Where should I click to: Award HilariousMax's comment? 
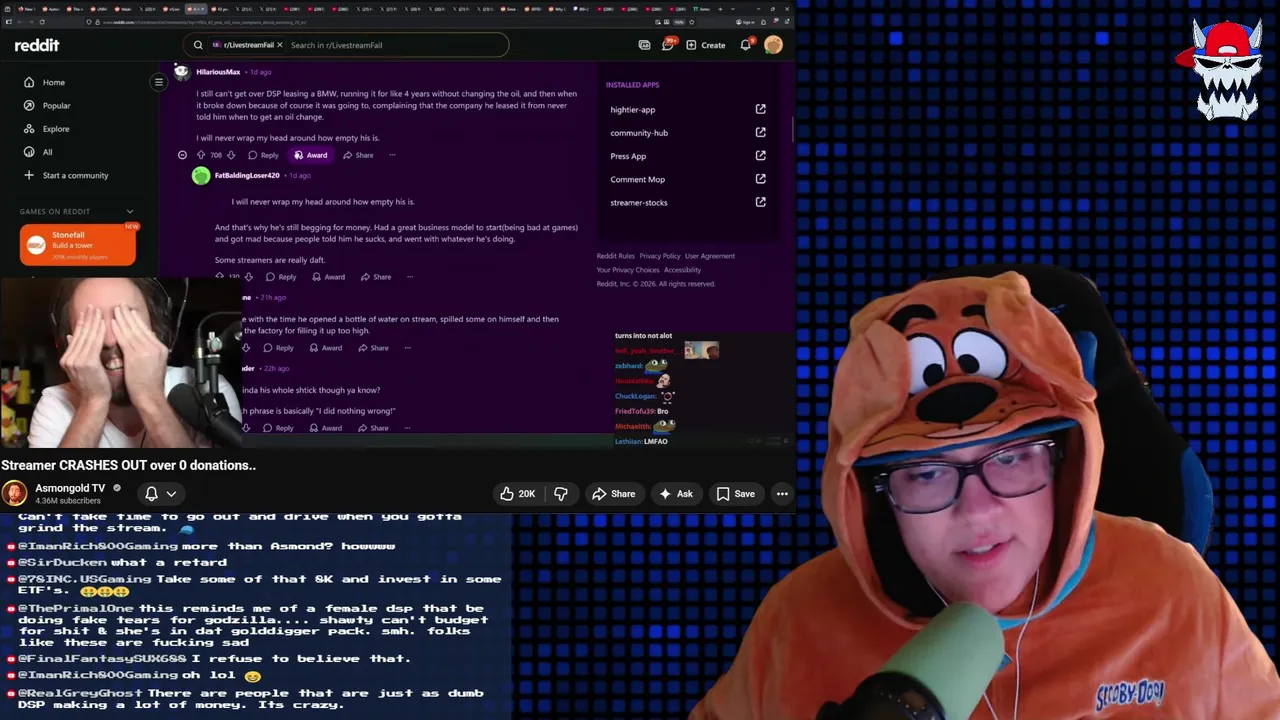click(x=310, y=155)
